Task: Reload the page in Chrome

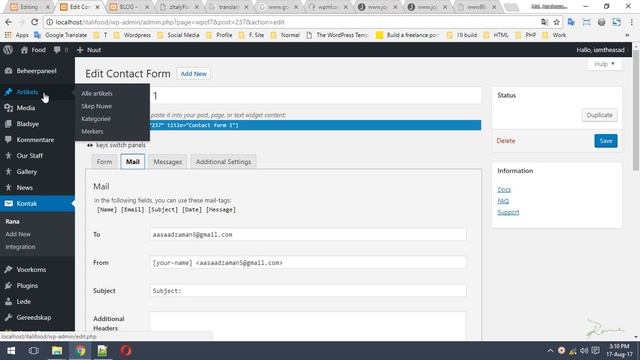Action: coord(34,22)
